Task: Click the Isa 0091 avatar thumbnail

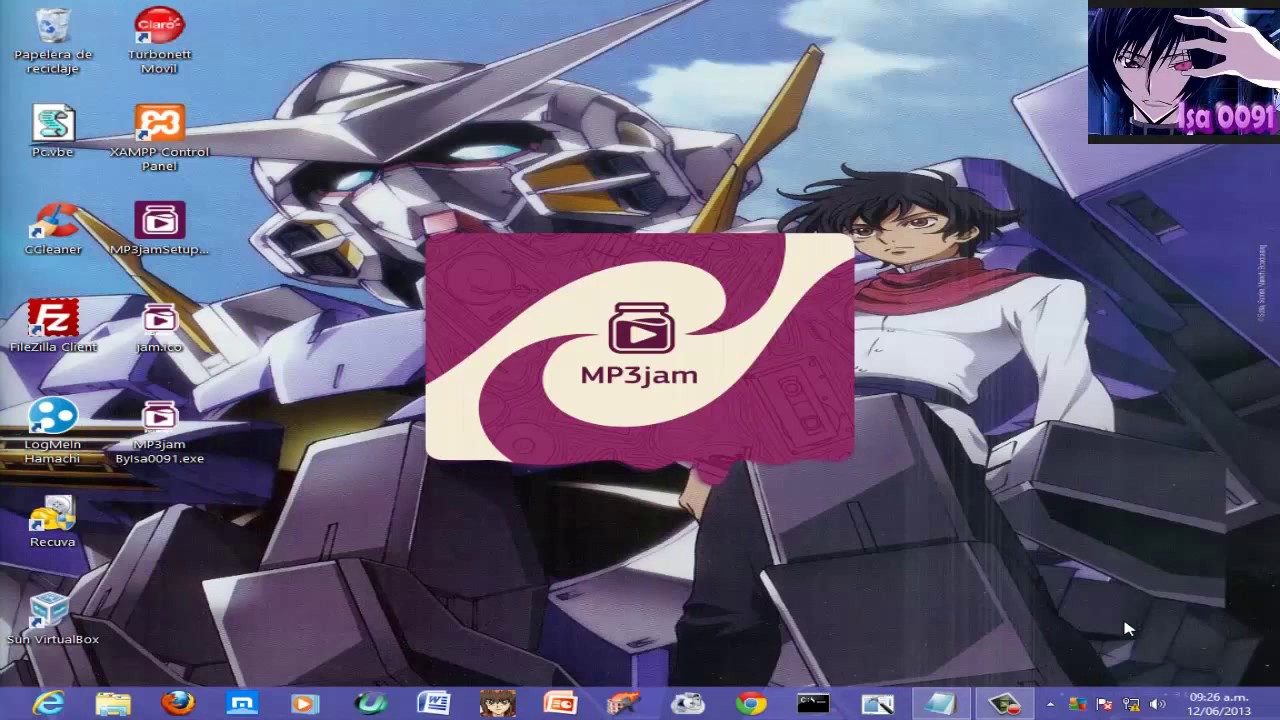Action: (x=1184, y=72)
